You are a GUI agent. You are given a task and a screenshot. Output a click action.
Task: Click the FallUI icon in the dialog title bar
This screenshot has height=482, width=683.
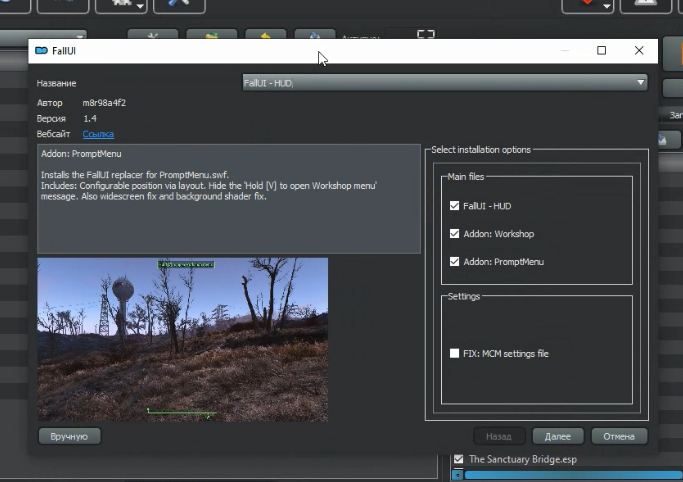pos(41,51)
